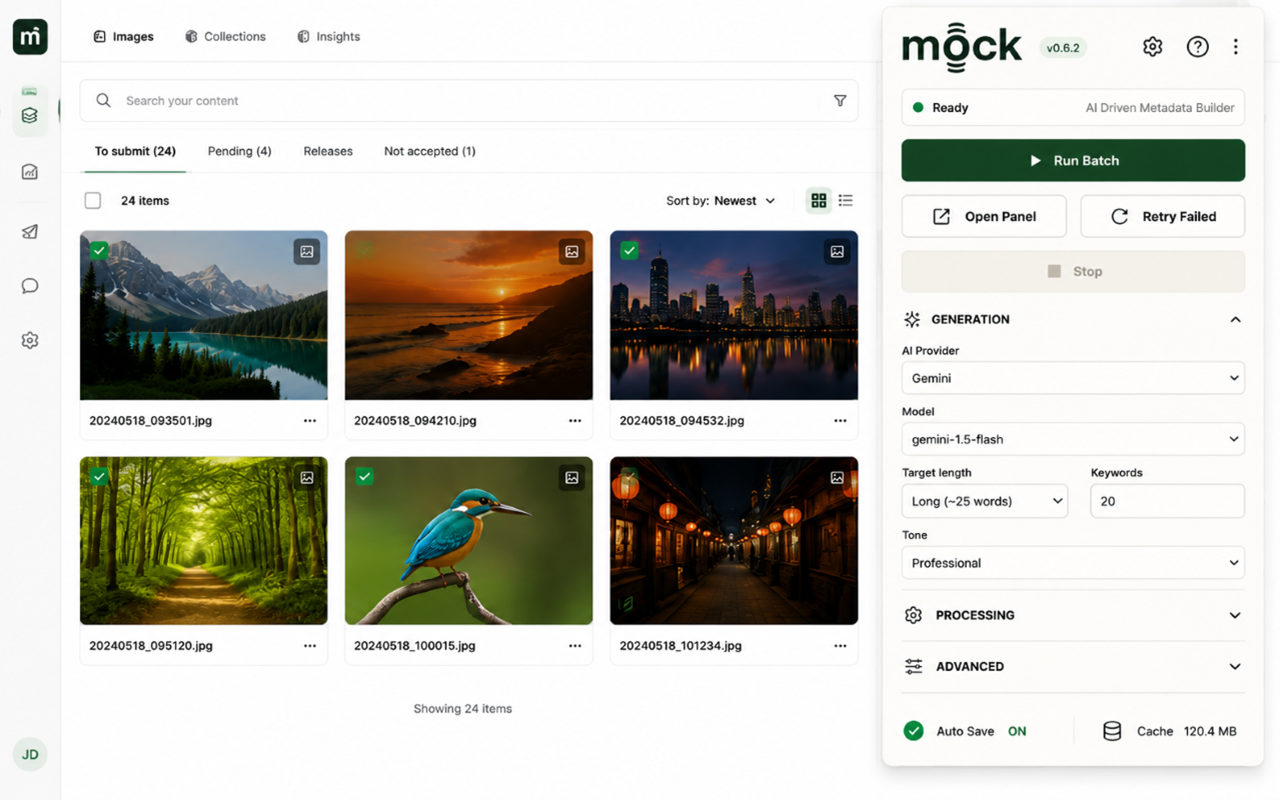
Task: Switch to list view
Action: coord(846,200)
